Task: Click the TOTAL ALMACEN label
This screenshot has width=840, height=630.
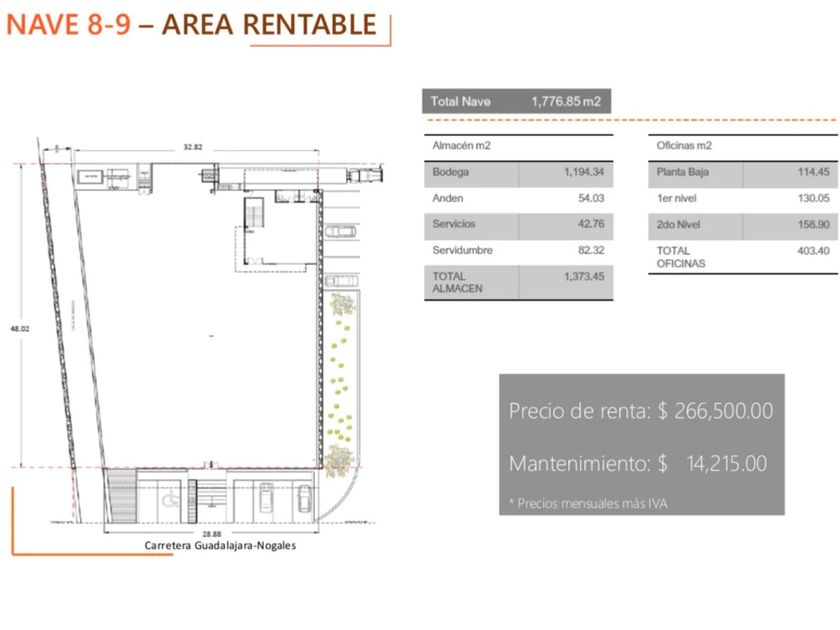Action: click(457, 282)
